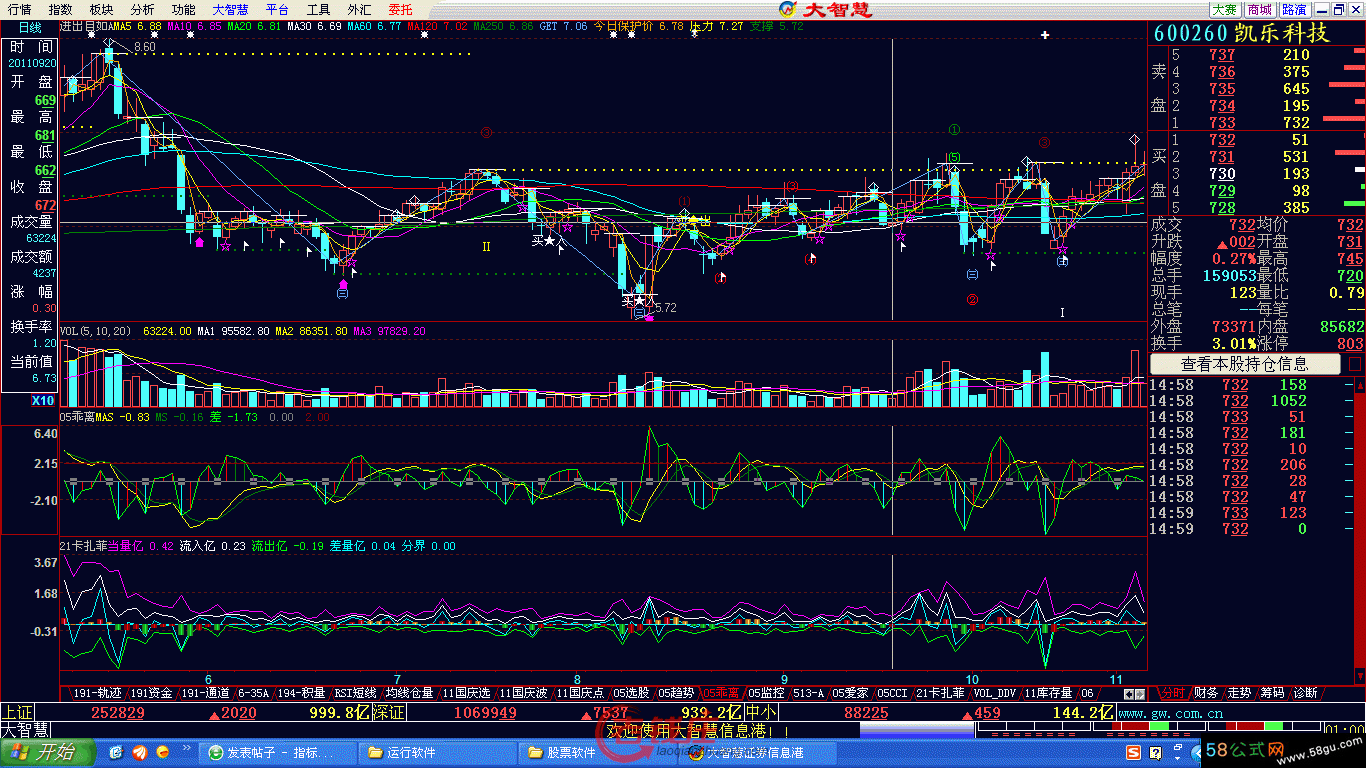Click the Sogou input method tray icon
1366x768 pixels.
[x=1133, y=752]
